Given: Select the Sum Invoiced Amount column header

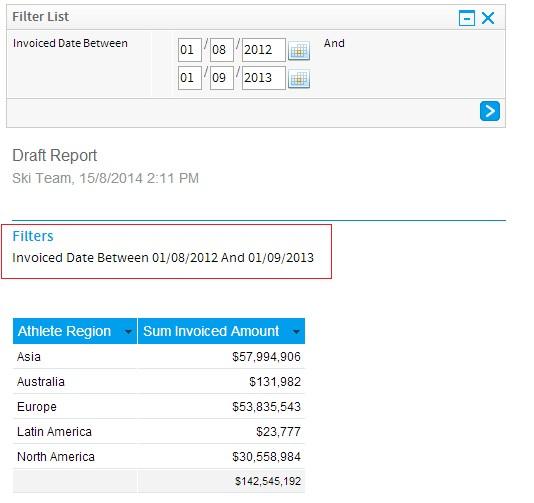Looking at the screenshot, I should coord(221,331).
